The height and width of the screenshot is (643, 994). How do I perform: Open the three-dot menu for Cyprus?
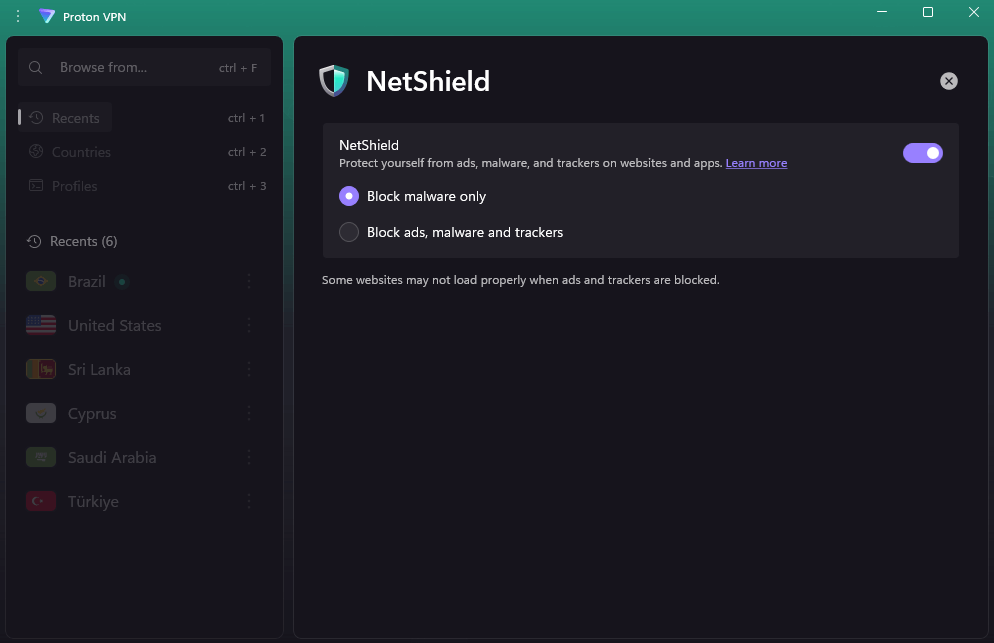pos(249,413)
